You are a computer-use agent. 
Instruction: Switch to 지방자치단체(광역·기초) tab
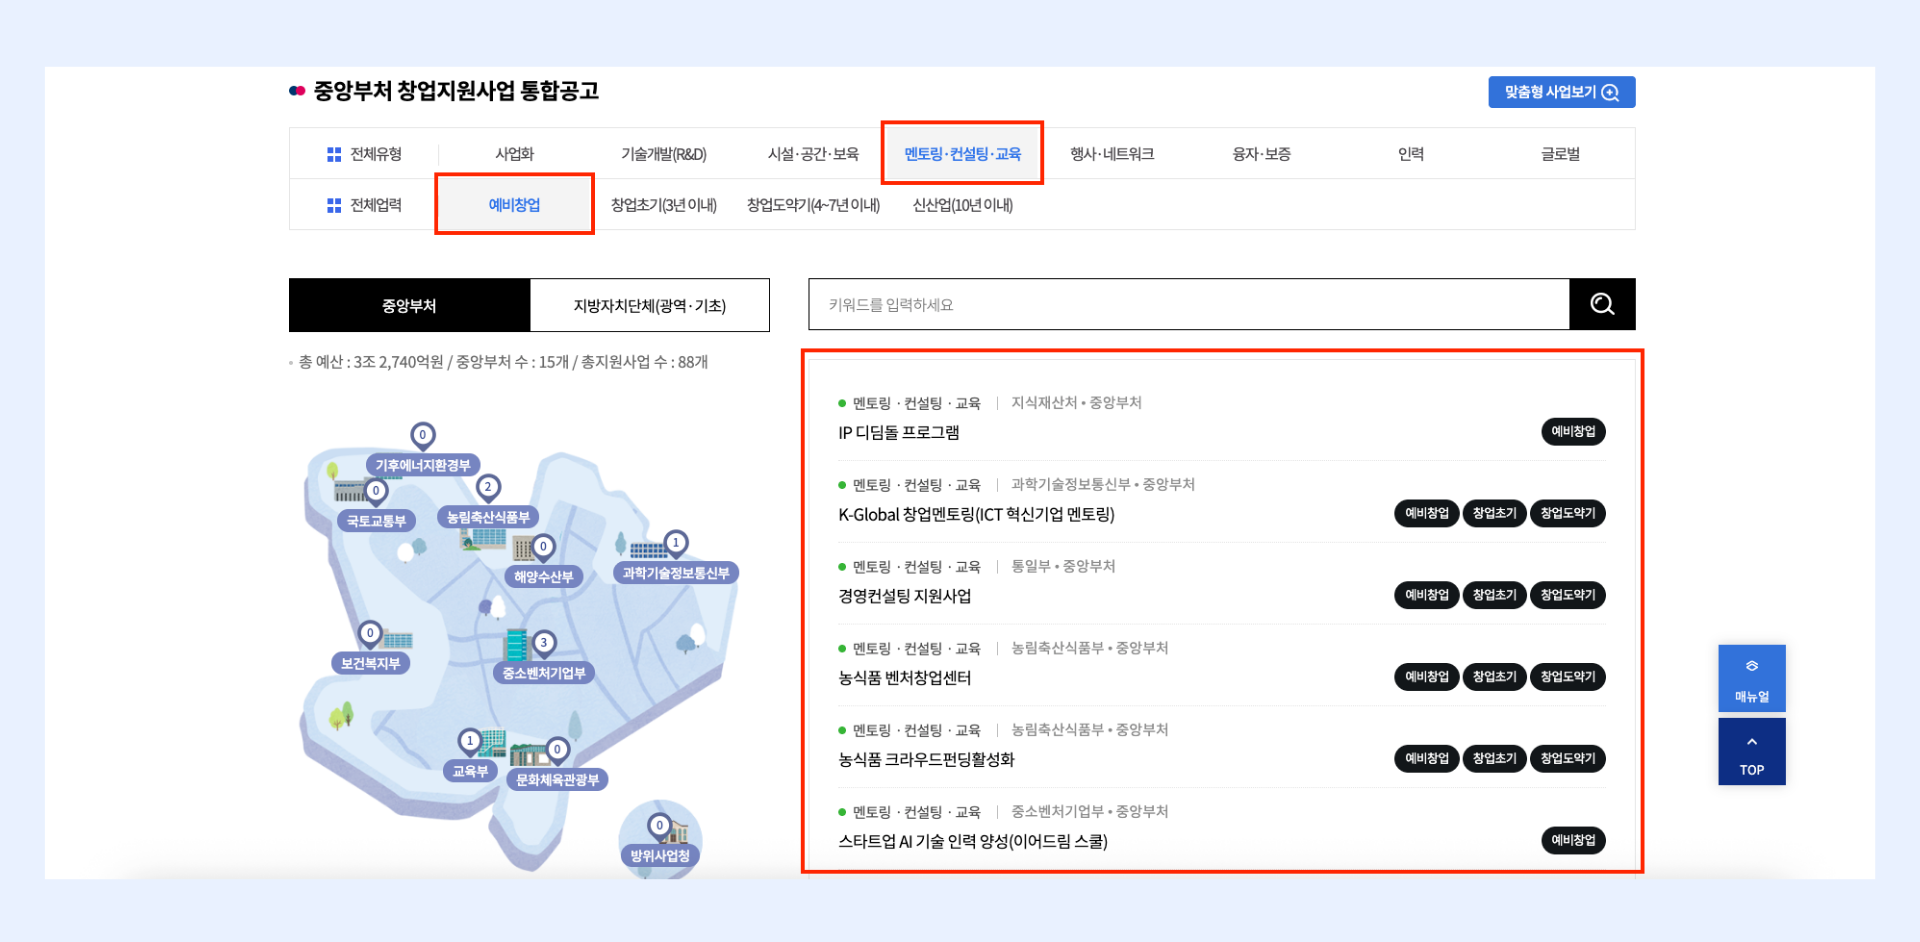coord(649,305)
